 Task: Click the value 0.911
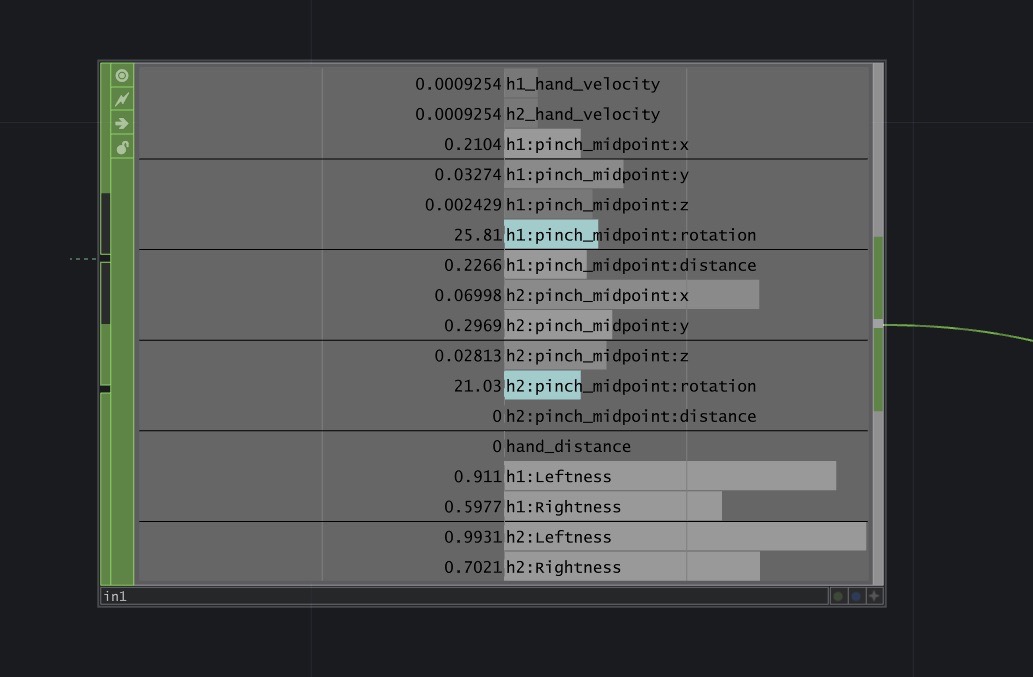tap(478, 477)
